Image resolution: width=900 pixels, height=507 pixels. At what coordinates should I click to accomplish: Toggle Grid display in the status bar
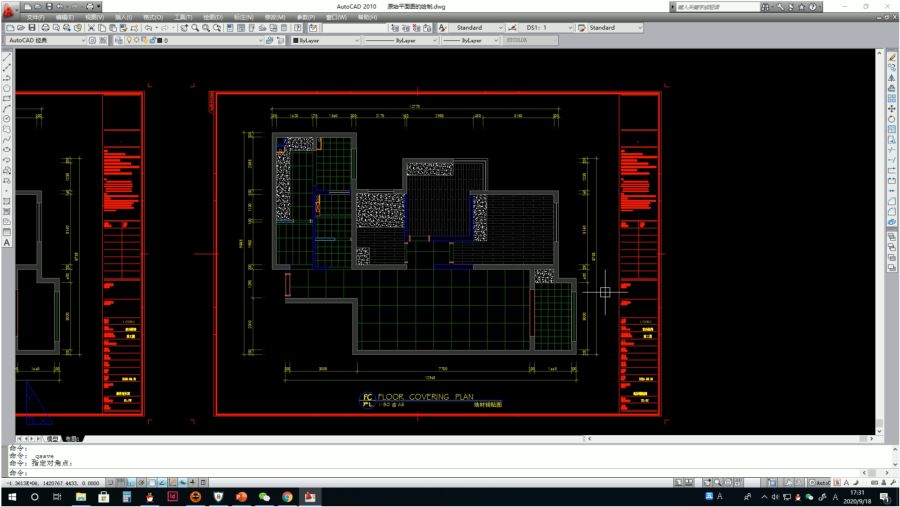click(122, 482)
